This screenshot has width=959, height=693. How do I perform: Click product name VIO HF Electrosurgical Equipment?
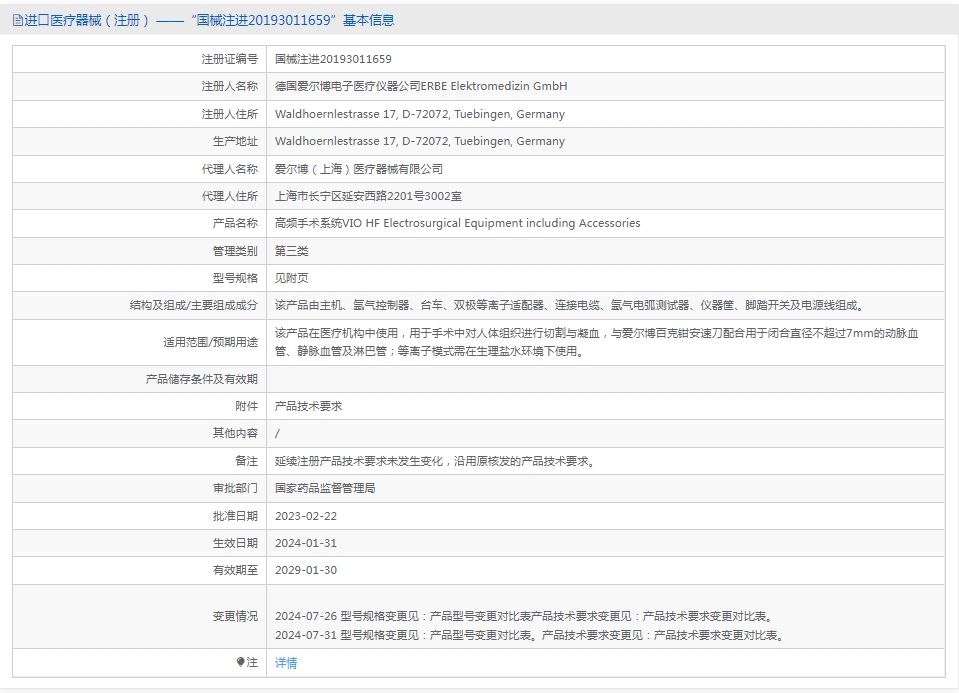457,223
